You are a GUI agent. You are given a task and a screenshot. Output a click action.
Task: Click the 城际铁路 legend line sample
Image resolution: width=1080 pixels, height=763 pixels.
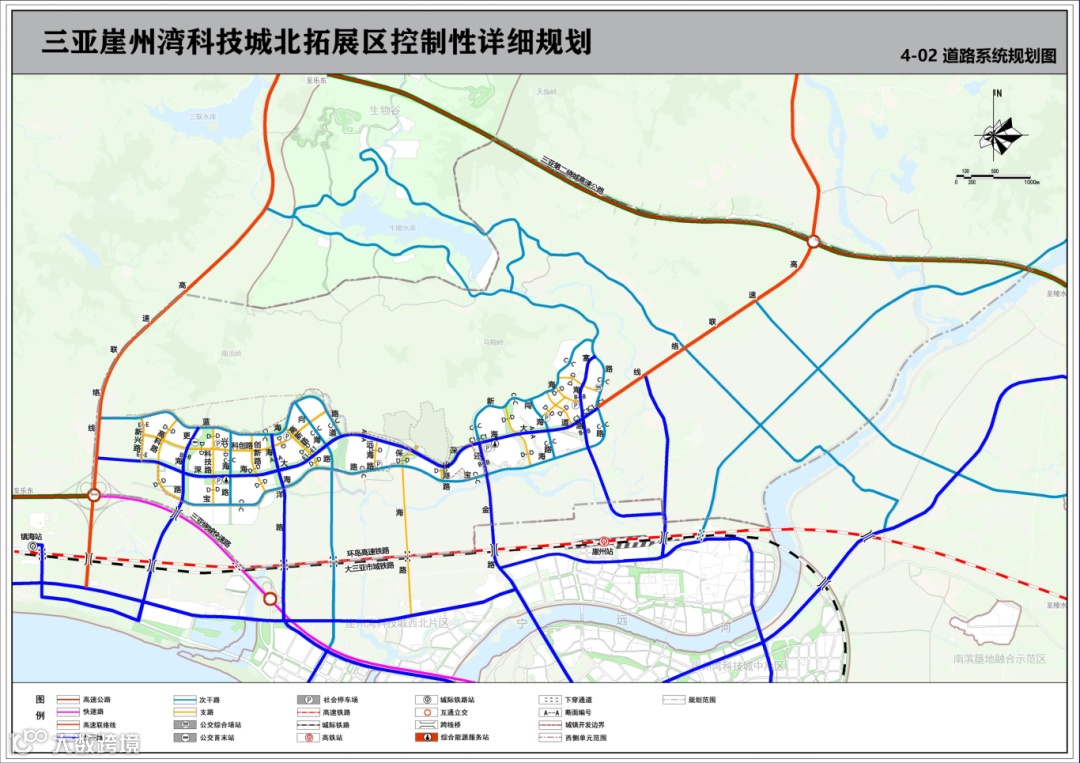coord(308,724)
